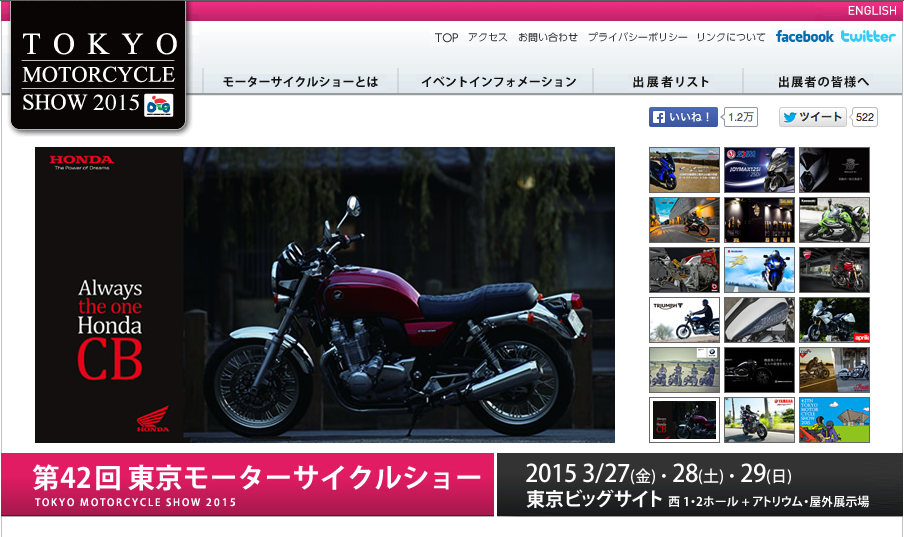
Task: Open the プライバシーポリシー link
Action: pos(638,37)
